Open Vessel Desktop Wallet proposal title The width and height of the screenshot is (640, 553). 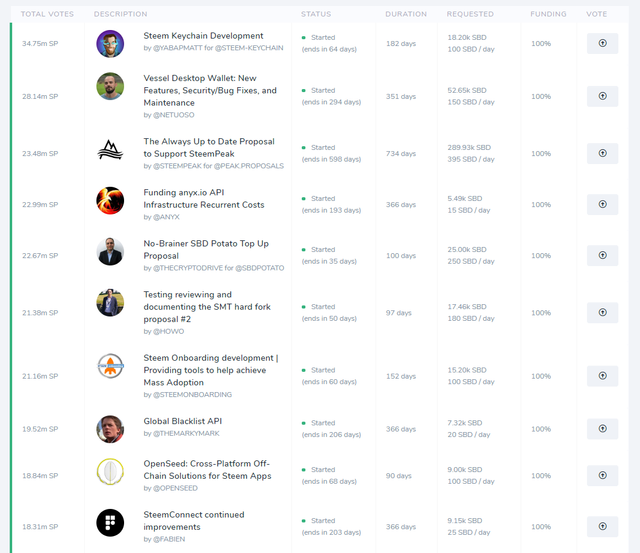[210, 90]
